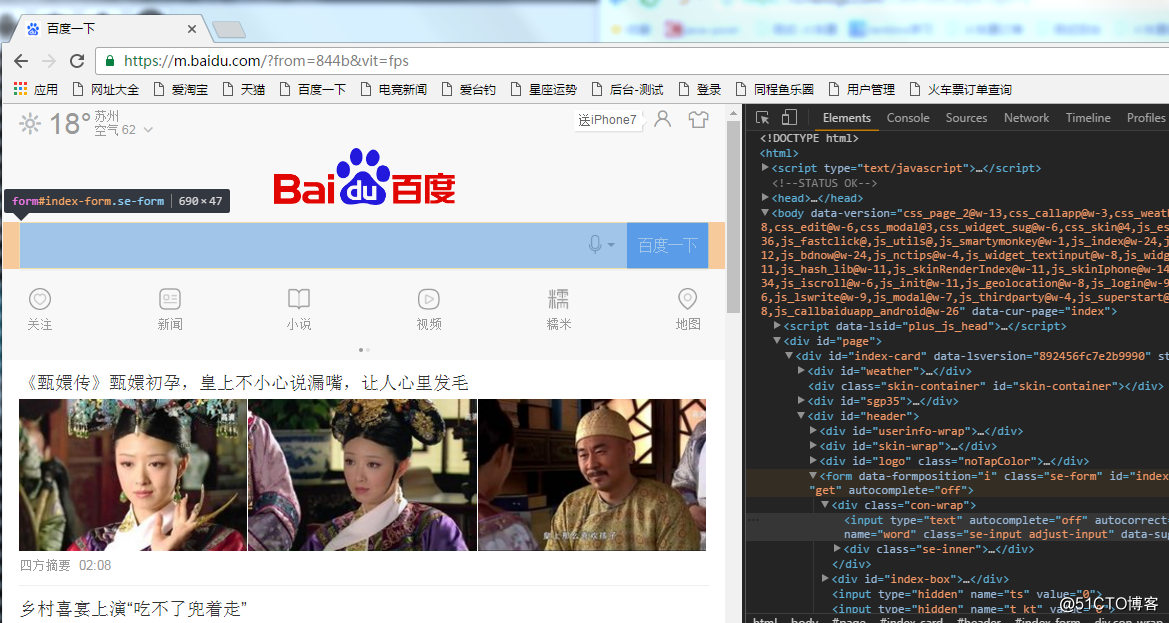Select the input name word line
Image resolution: width=1169 pixels, height=623 pixels.
click(x=958, y=527)
